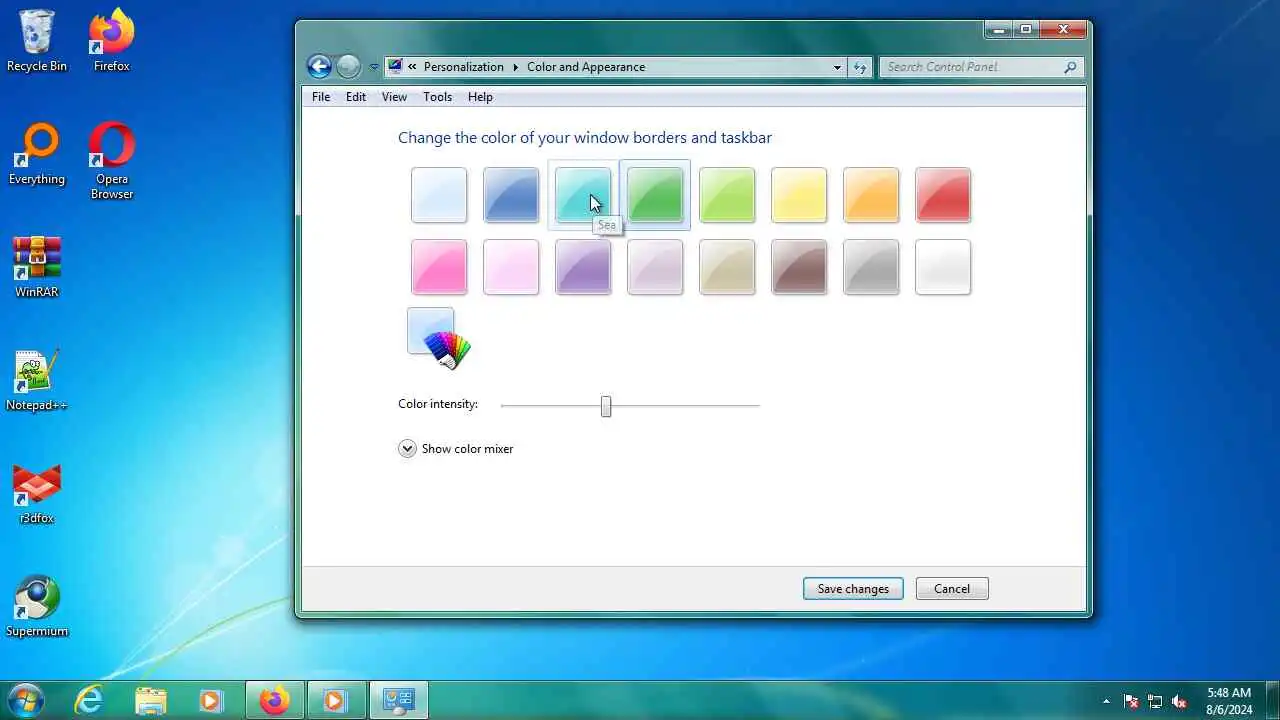Open the File menu
Viewport: 1280px width, 720px height.
321,97
